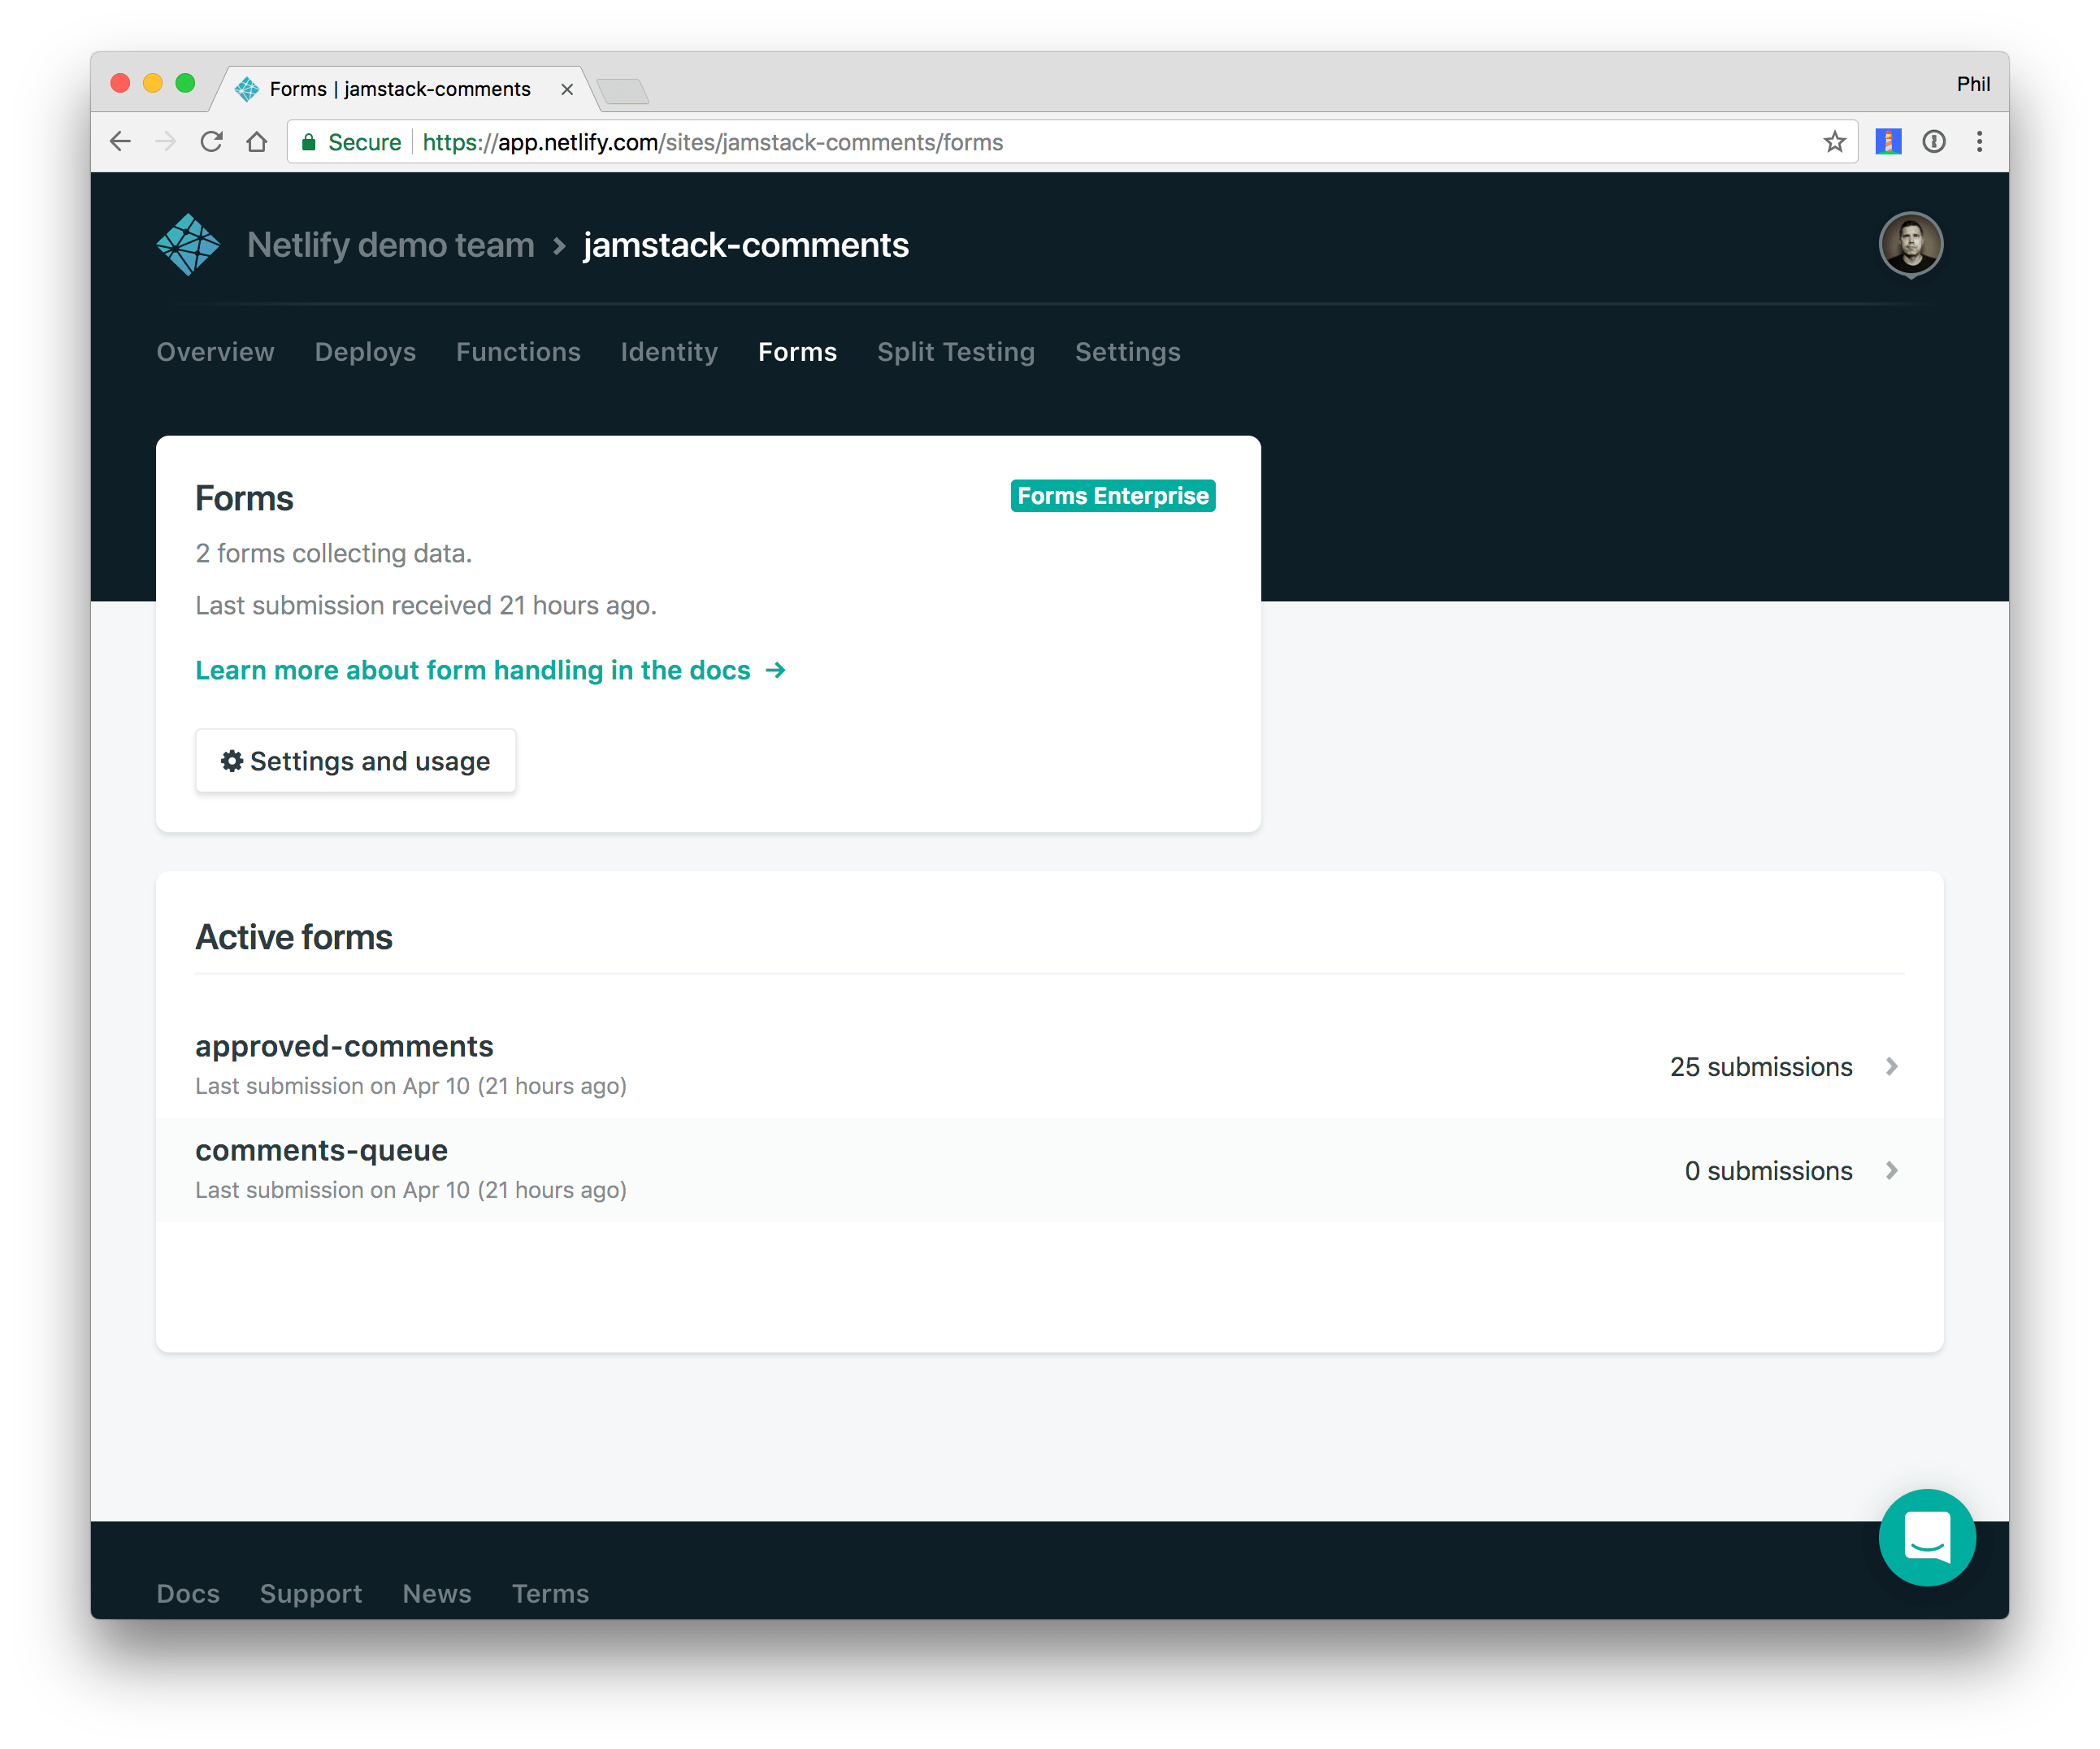Open the Split Testing section
The image size is (2100, 1749).
pos(955,352)
